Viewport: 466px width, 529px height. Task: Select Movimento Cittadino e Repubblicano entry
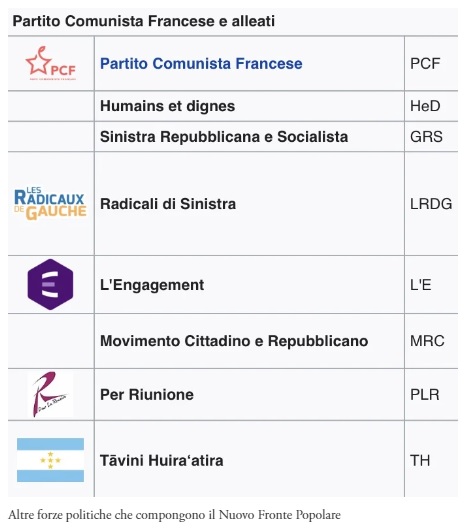point(234,341)
